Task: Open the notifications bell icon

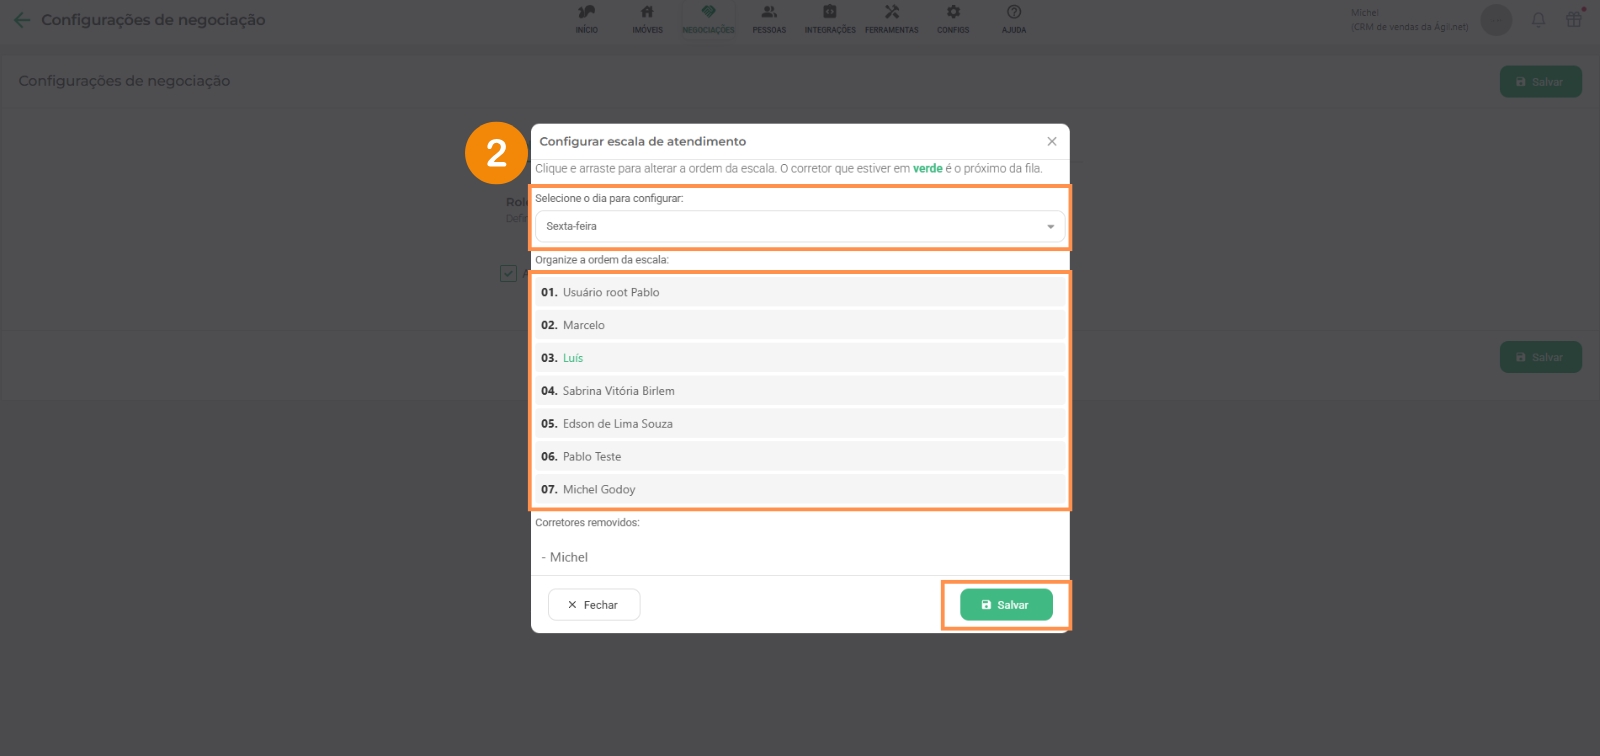Action: point(1538,20)
